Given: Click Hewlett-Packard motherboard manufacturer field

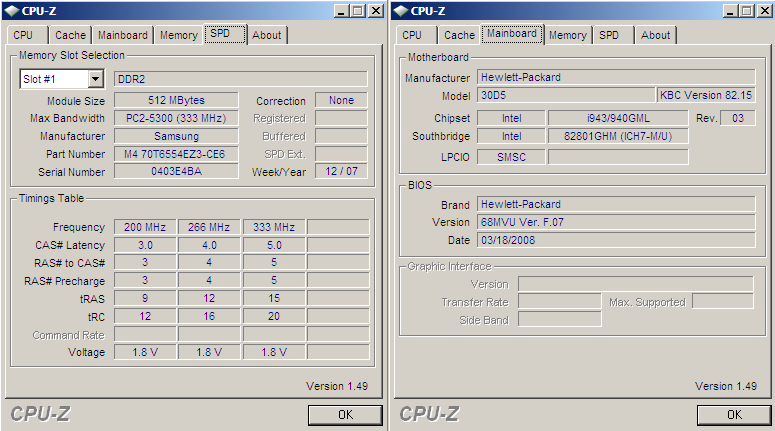Looking at the screenshot, I should point(616,77).
